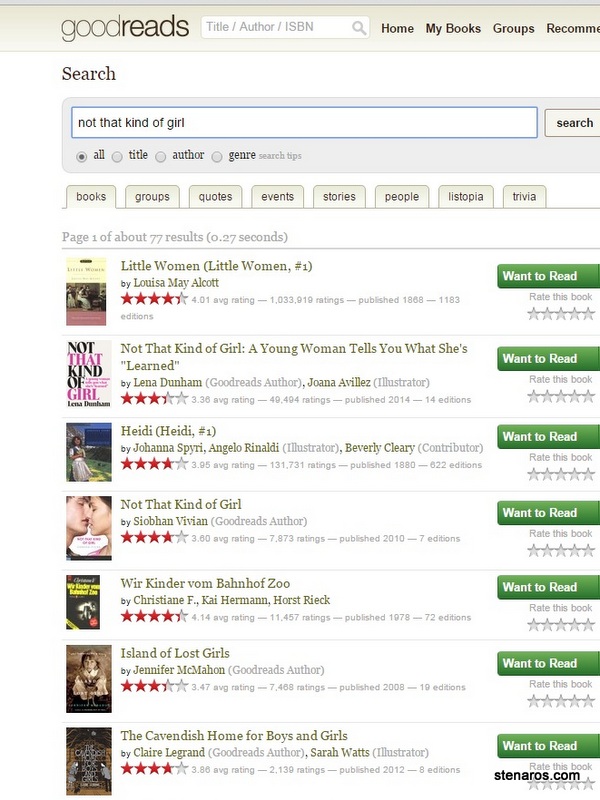The image size is (600, 800).
Task: Open author Kai Hermann
Action: pos(235,600)
